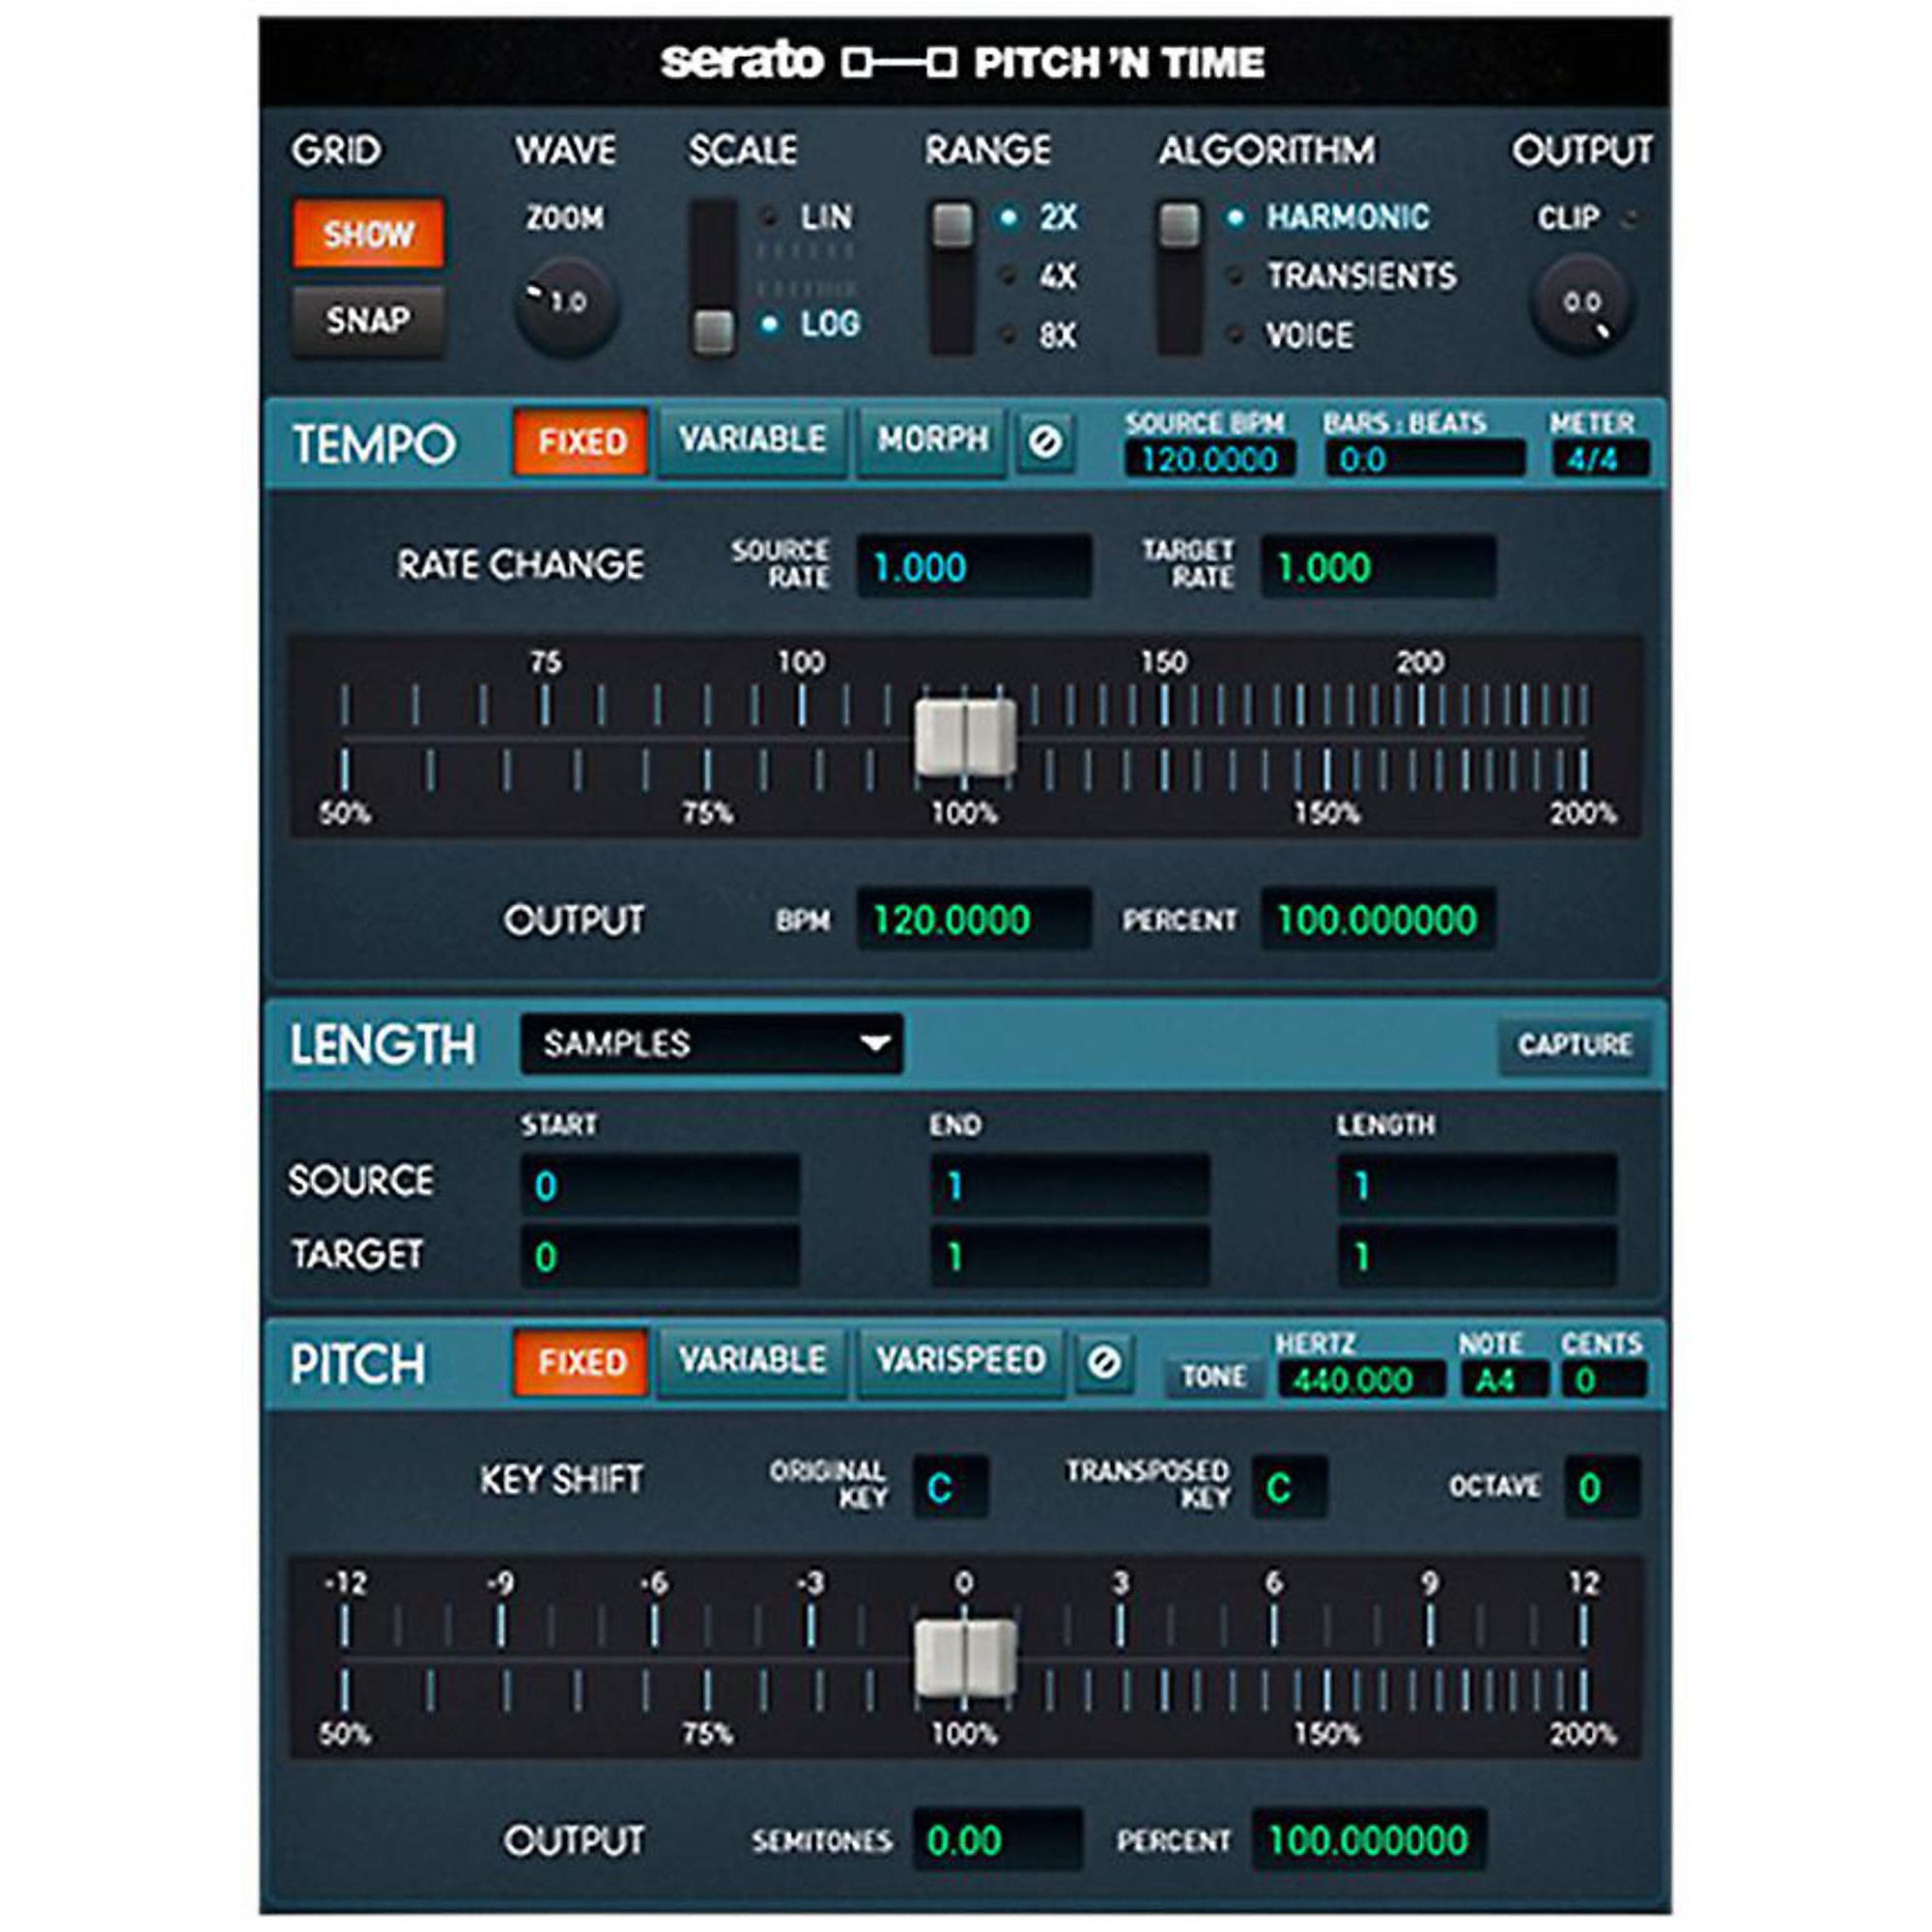Click the Output level knob
Image resolution: width=1932 pixels, height=1932 pixels.
pos(1583,305)
